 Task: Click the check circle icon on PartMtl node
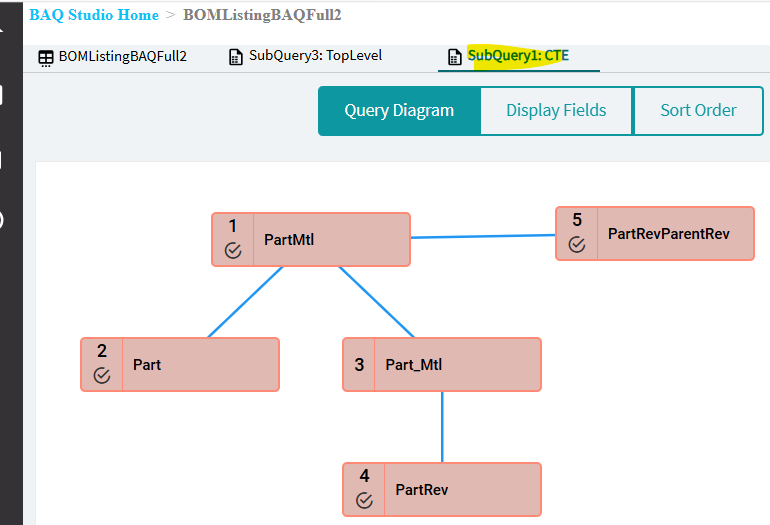pyautogui.click(x=233, y=250)
